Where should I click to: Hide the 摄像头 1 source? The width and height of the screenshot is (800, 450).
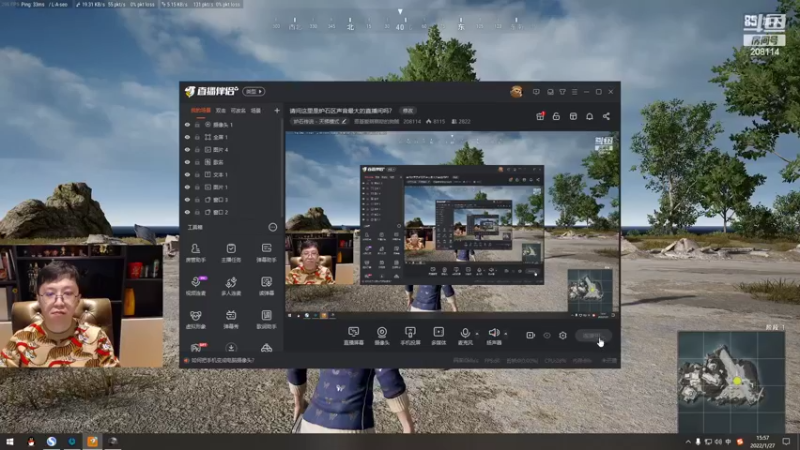(187, 124)
